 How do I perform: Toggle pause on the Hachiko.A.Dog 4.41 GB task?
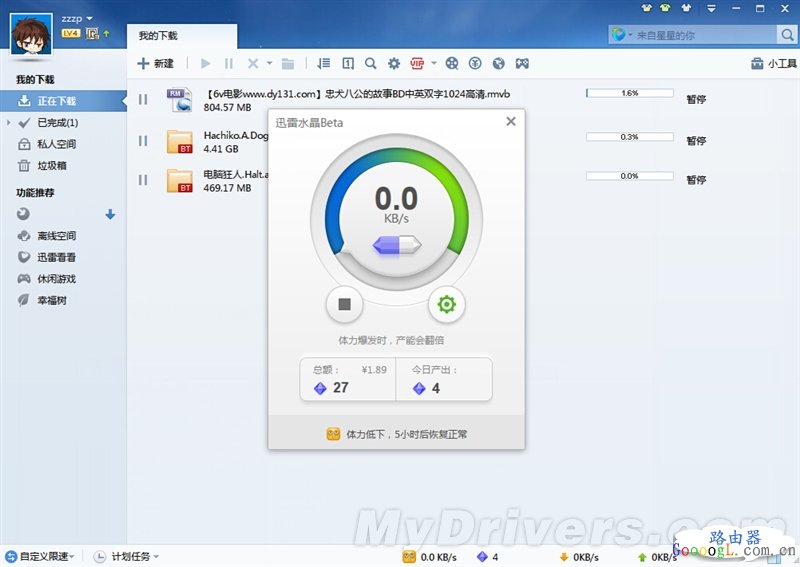pyautogui.click(x=143, y=140)
